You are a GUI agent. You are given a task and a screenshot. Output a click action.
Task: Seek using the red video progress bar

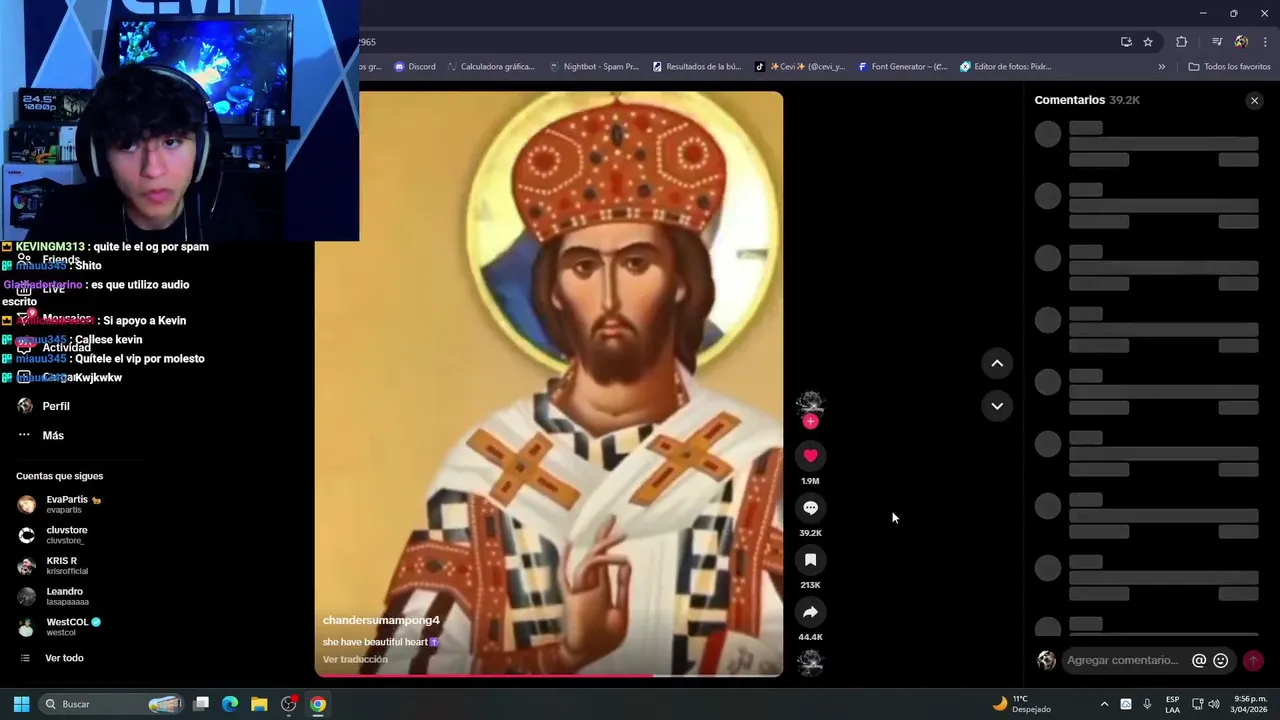tap(549, 676)
